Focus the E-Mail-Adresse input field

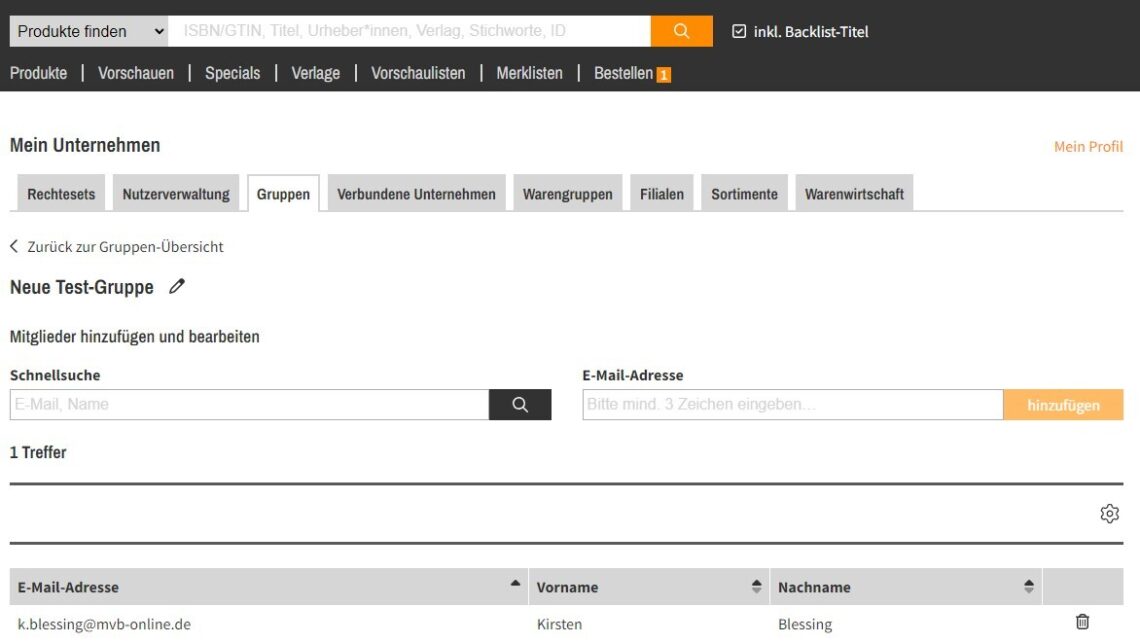pyautogui.click(x=792, y=405)
